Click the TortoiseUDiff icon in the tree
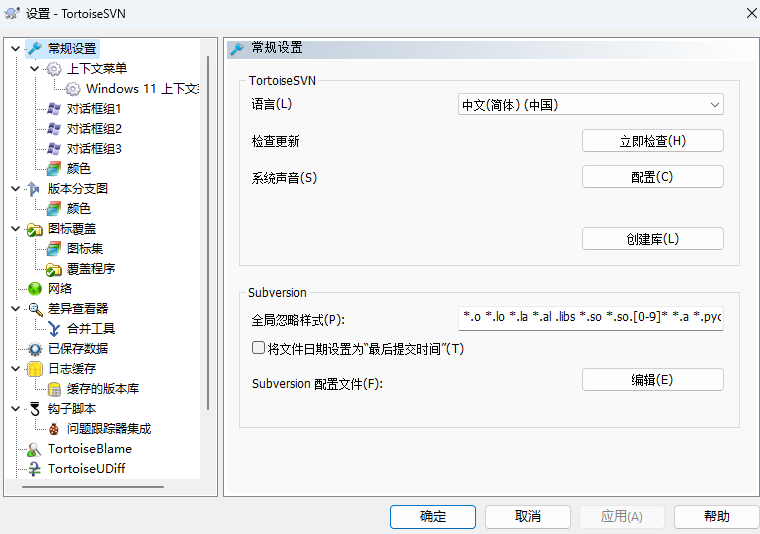 pos(34,469)
